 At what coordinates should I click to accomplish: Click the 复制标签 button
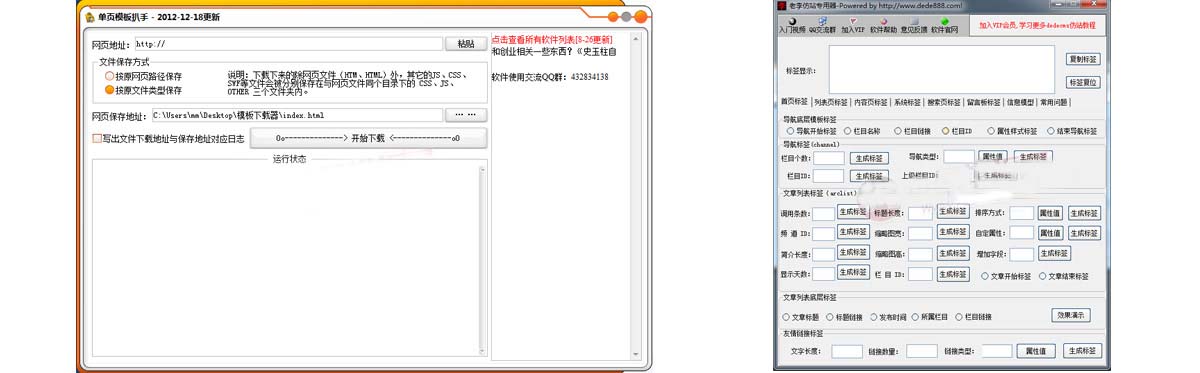[1084, 59]
